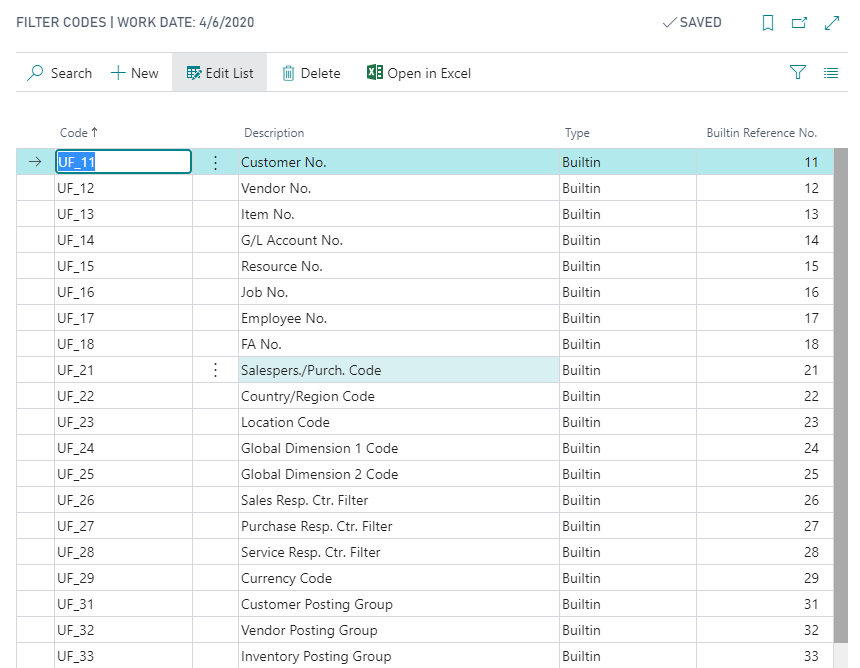Click Purchase Resp. Ctr. Filter description

pyautogui.click(x=399, y=526)
